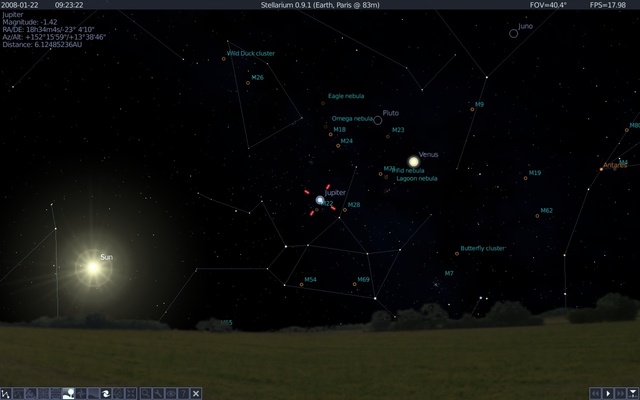Screen dimensions: 640x400
Task: Select the M62 marker
Action: click(537, 216)
